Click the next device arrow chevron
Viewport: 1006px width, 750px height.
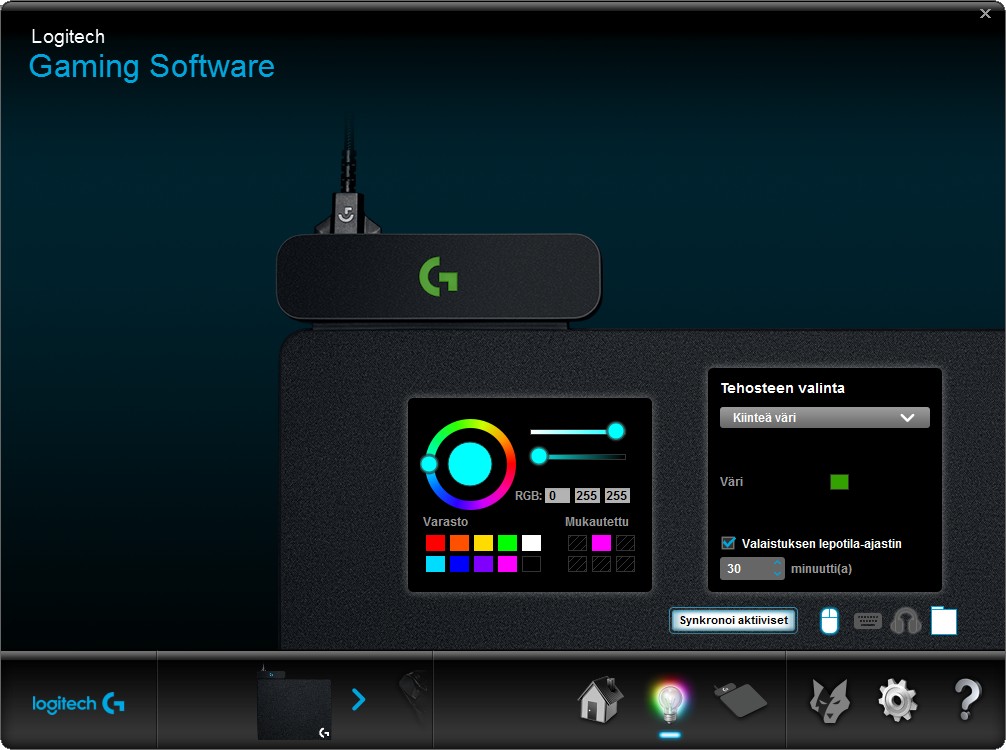pos(358,699)
